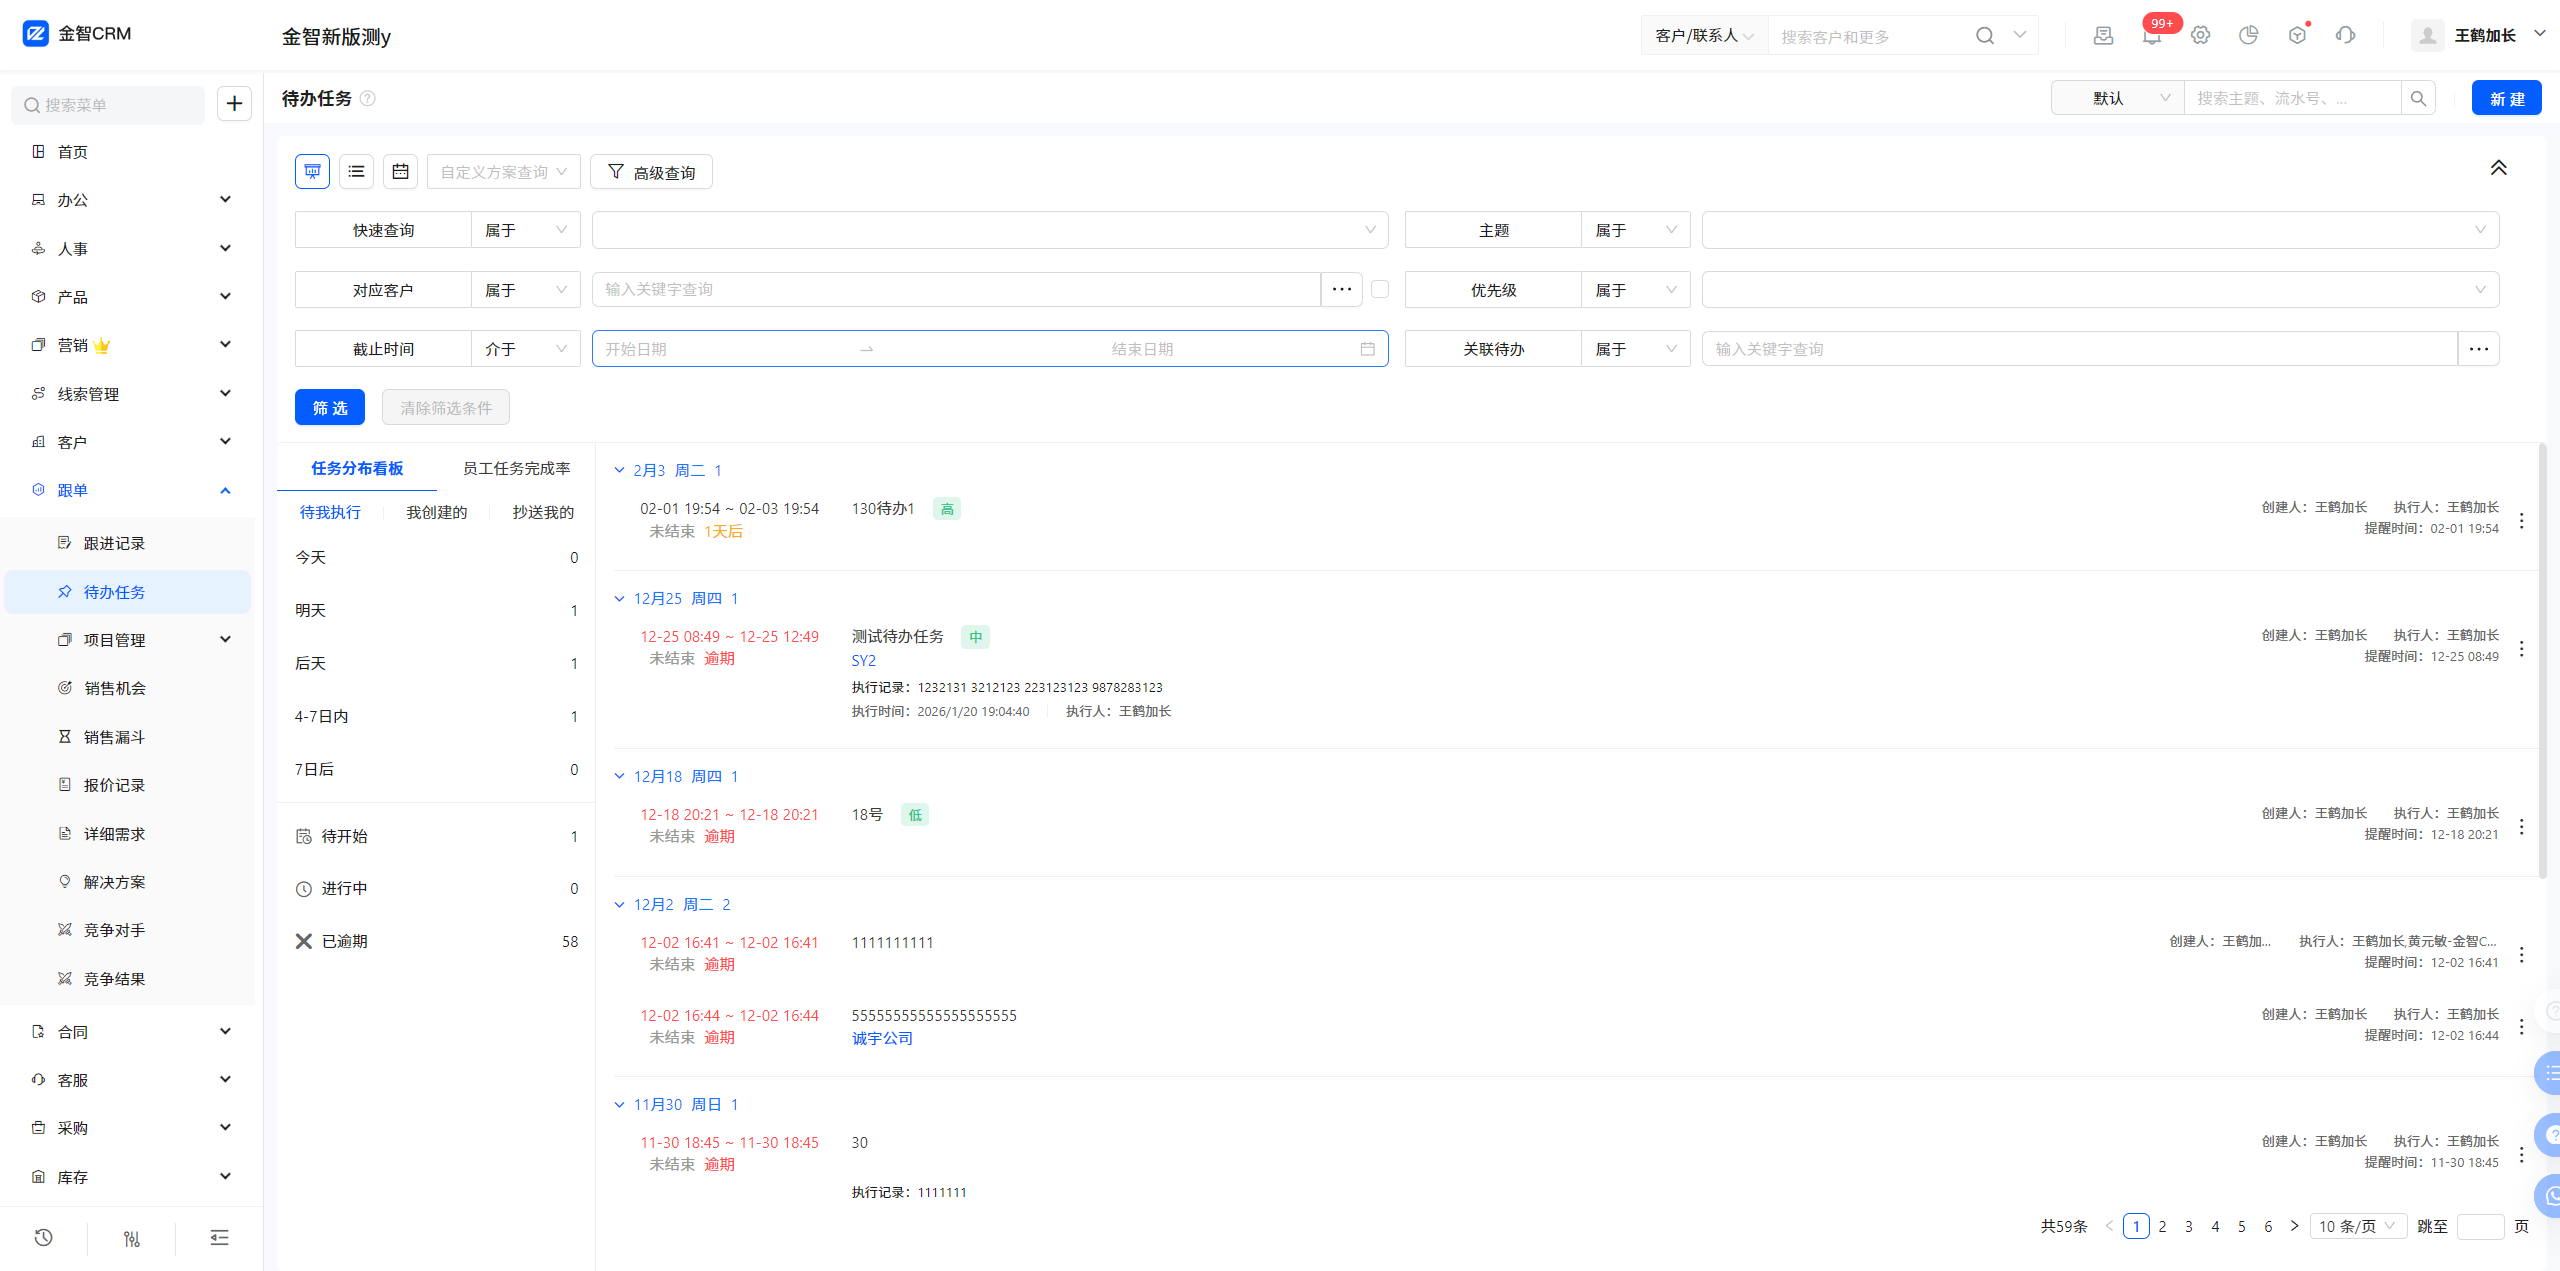Open history clock icon at sidebar bottom

tap(43, 1238)
